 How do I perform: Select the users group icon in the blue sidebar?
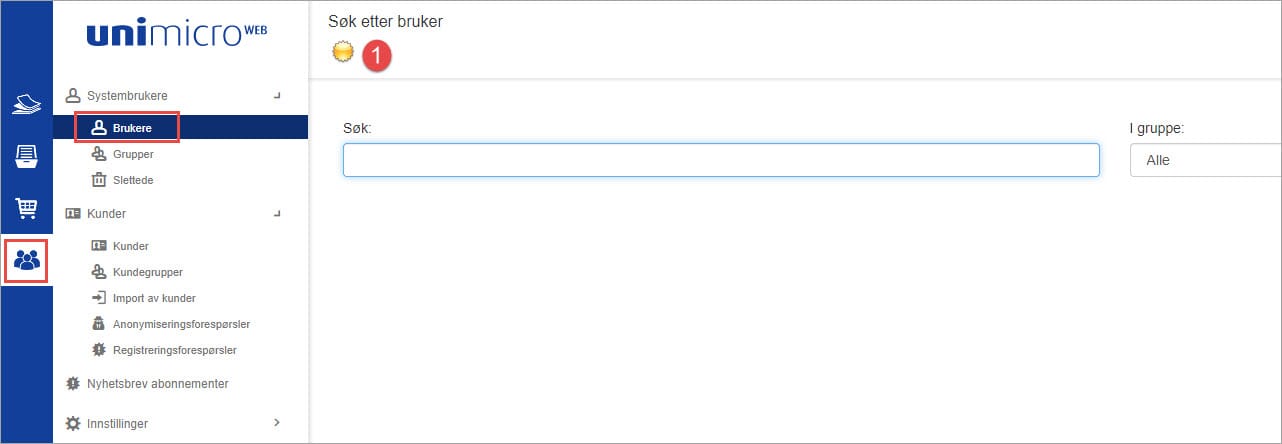(27, 260)
